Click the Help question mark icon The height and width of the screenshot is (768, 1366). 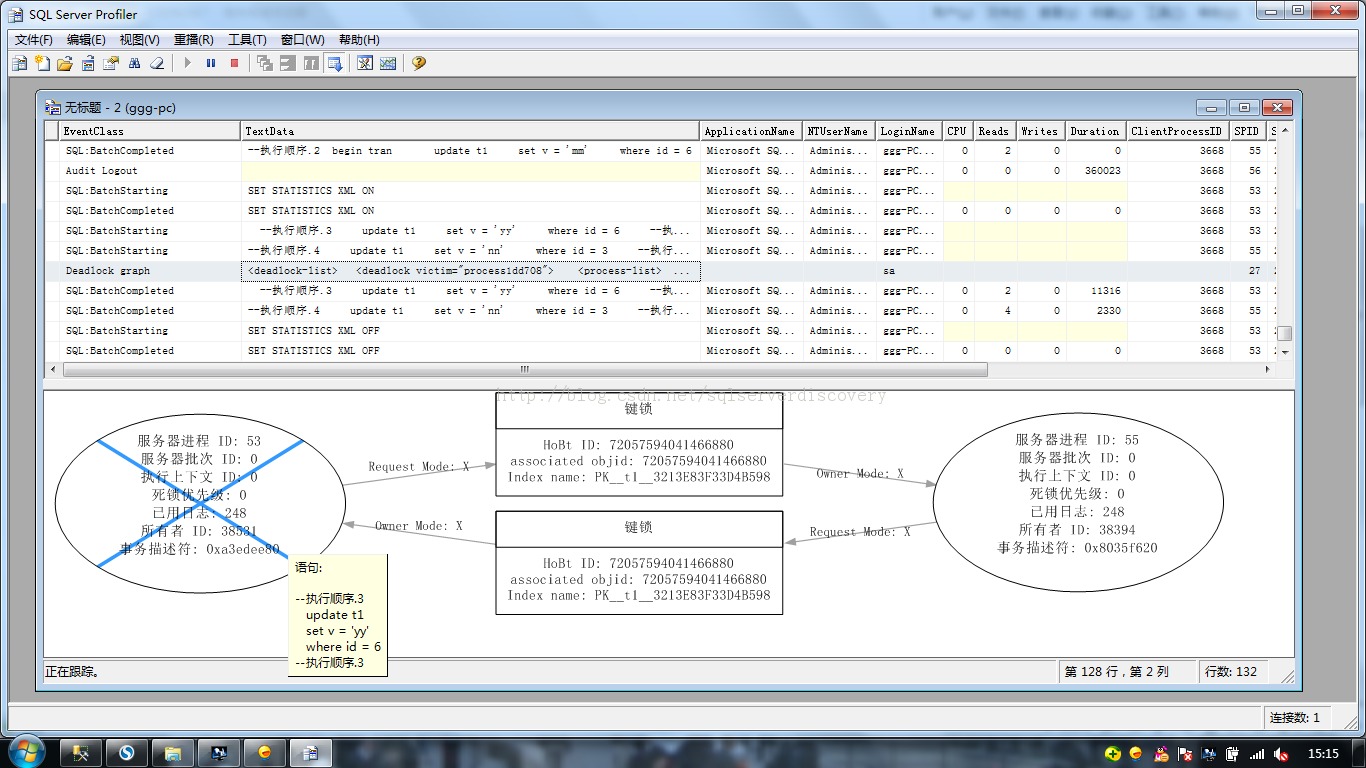[x=418, y=63]
